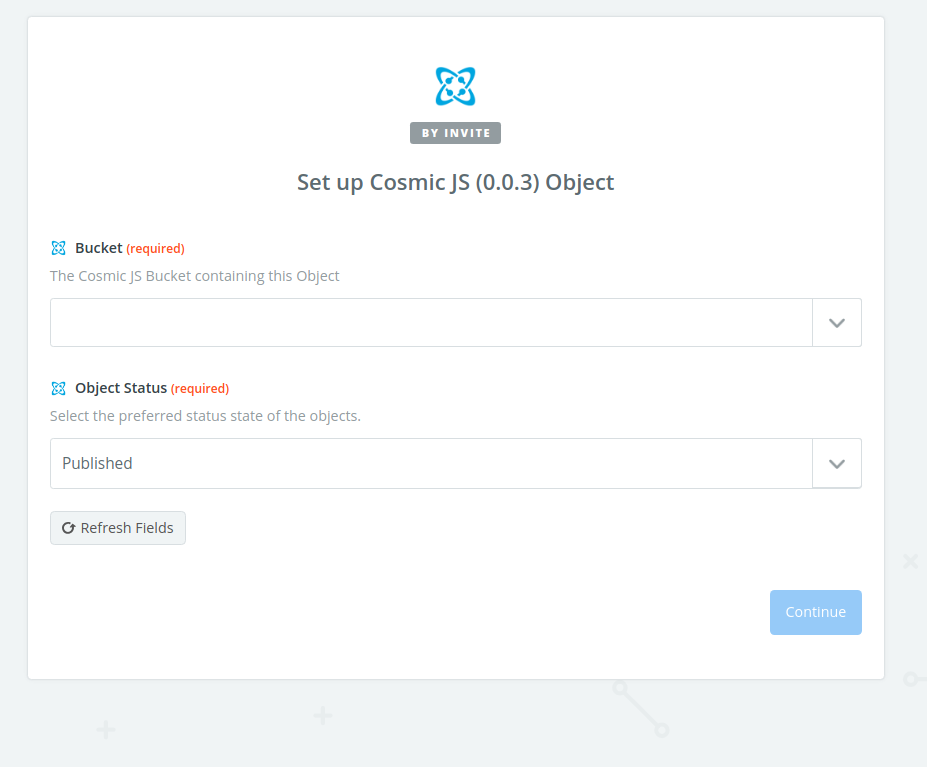
Task: Click the BY INVITE badge
Action: pyautogui.click(x=455, y=133)
